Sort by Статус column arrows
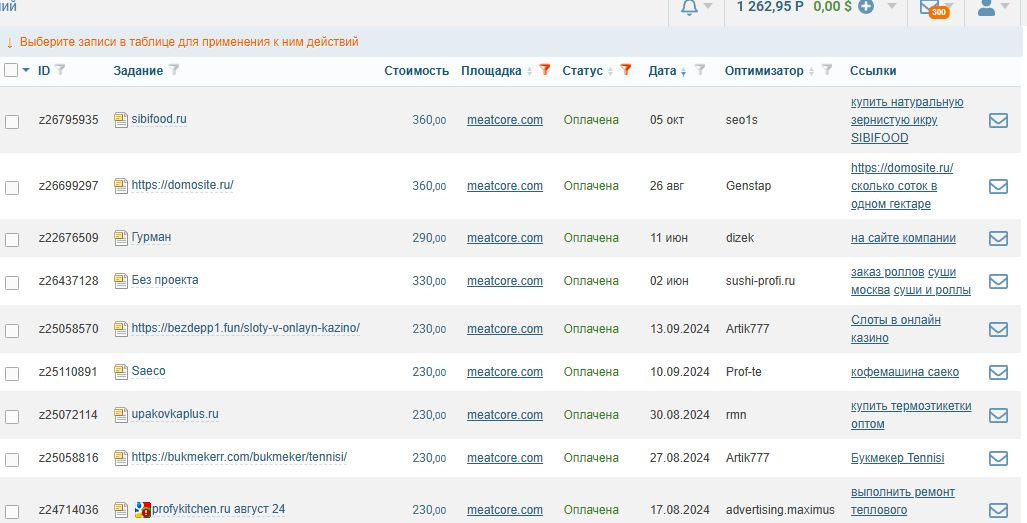Viewport: 1027px width, 523px height. coord(610,71)
